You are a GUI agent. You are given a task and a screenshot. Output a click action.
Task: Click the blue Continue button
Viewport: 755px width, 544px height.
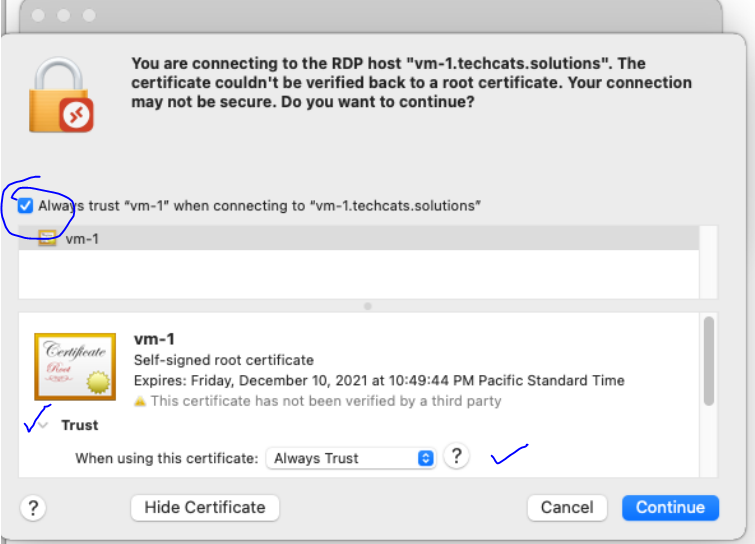pyautogui.click(x=670, y=507)
